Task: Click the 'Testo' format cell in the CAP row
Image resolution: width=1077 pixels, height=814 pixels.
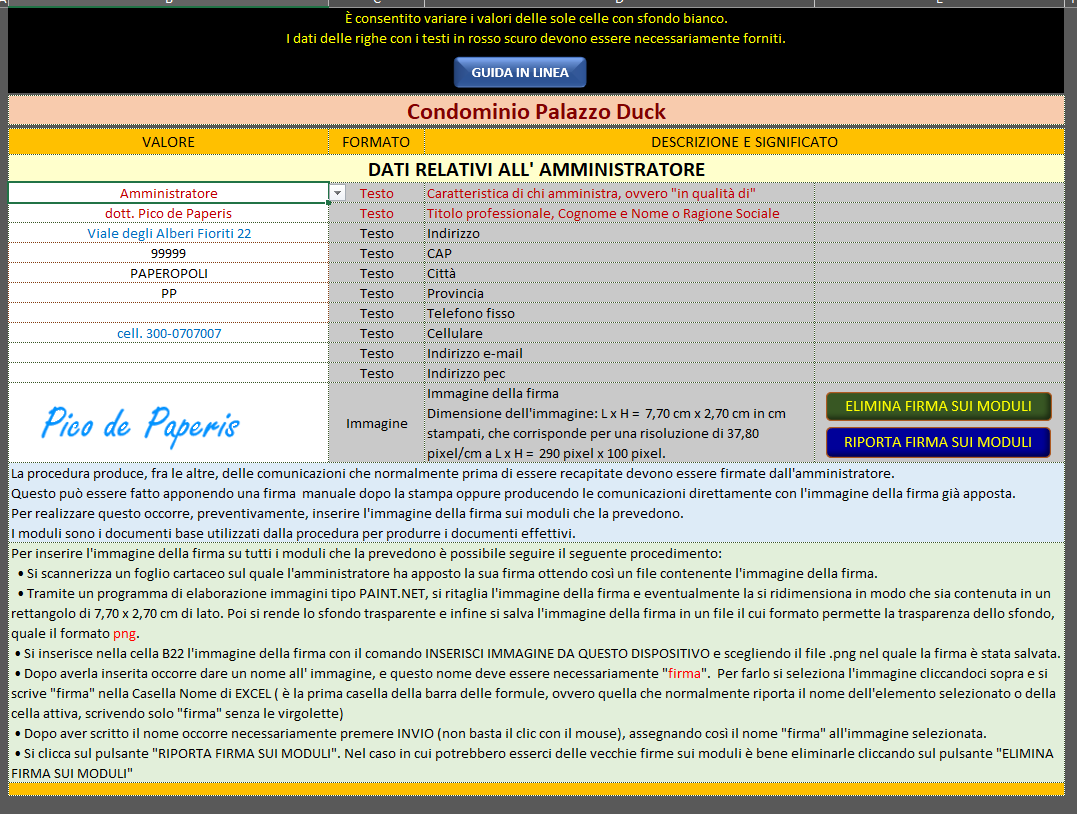Action: (376, 253)
